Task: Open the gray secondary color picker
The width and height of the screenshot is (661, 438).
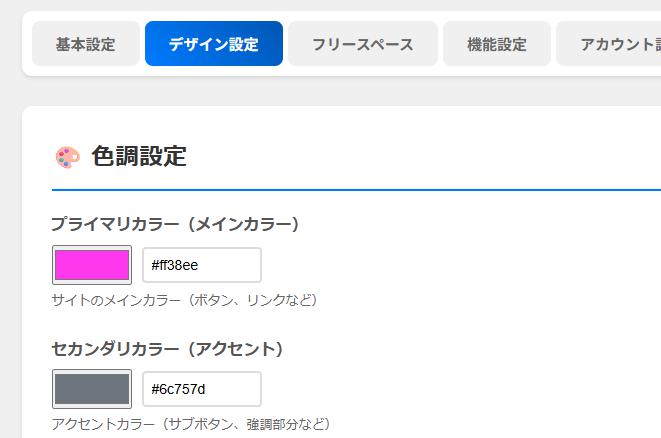Action: pos(92,389)
